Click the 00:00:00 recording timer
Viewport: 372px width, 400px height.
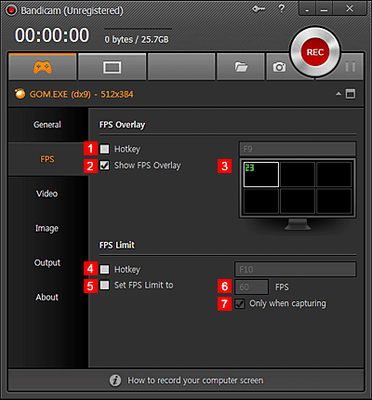(x=52, y=35)
